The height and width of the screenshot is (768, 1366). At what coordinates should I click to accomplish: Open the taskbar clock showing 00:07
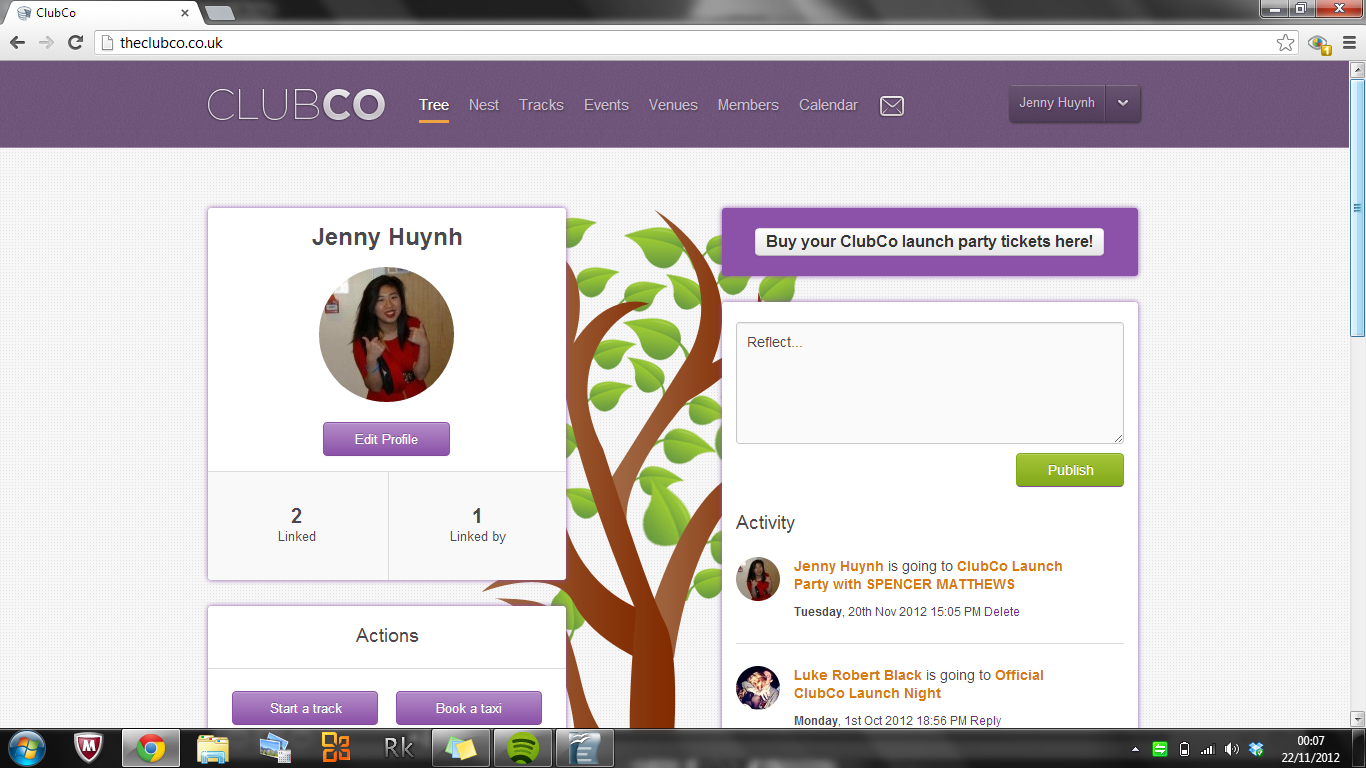(1310, 749)
